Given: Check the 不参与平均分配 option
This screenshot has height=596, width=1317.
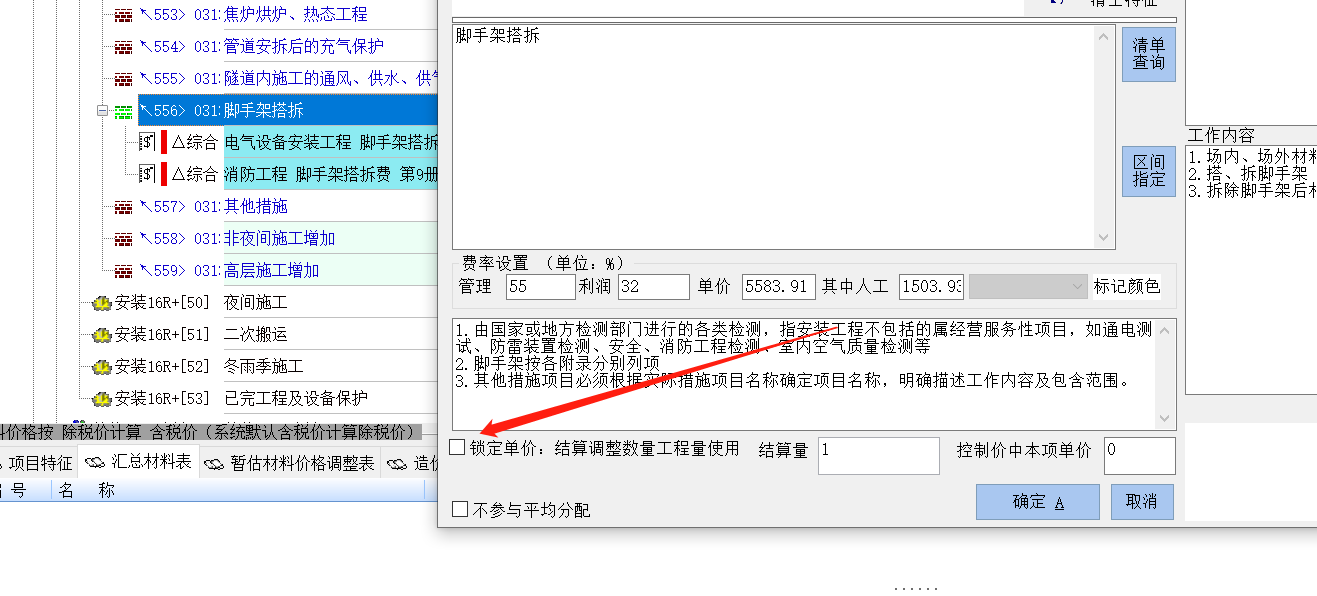Looking at the screenshot, I should pyautogui.click(x=460, y=509).
